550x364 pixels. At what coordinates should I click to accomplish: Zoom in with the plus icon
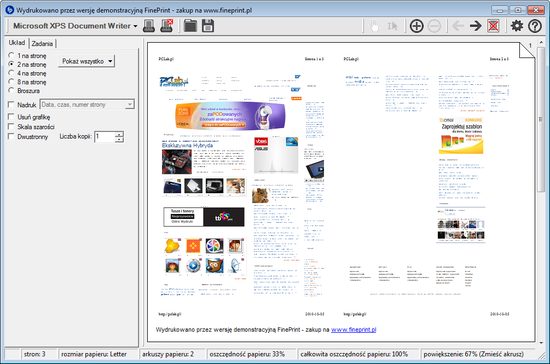click(416, 26)
